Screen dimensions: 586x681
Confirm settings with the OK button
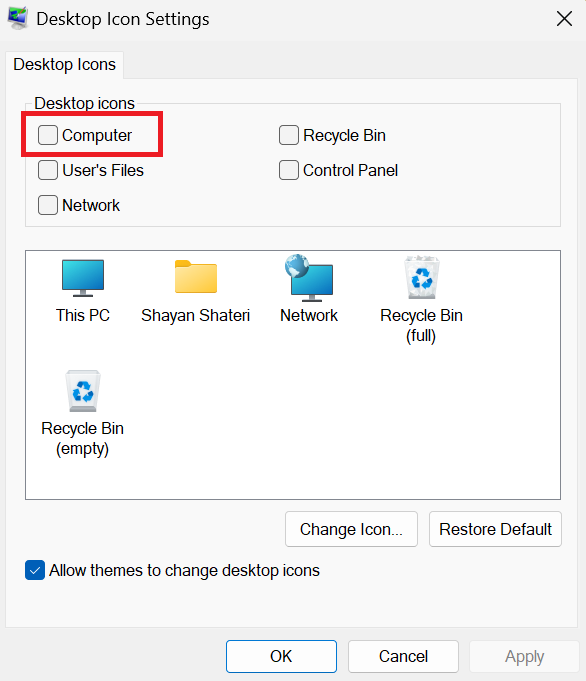coord(281,656)
